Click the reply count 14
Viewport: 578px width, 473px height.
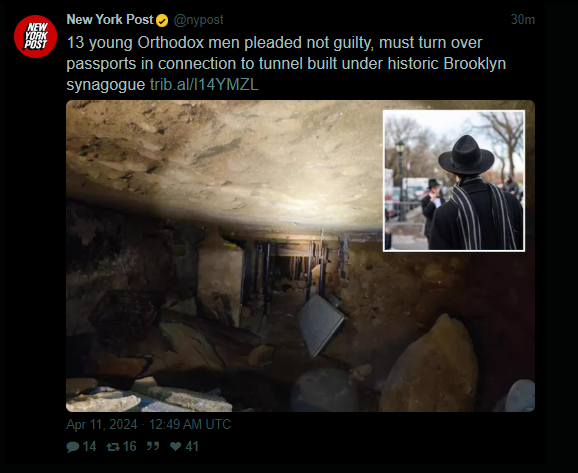pos(89,446)
